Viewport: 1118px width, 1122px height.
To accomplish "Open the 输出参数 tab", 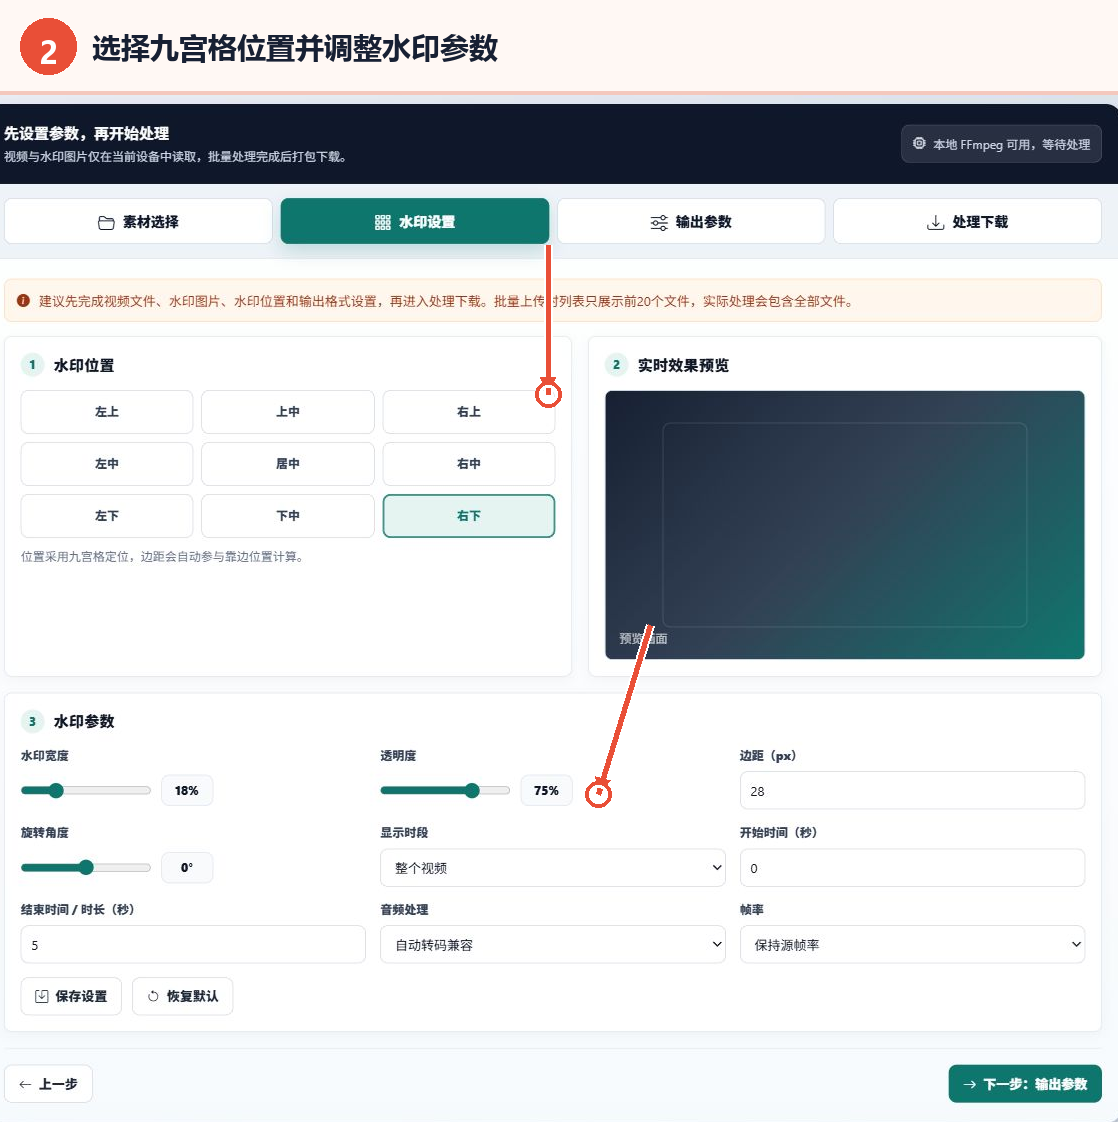I will (691, 222).
